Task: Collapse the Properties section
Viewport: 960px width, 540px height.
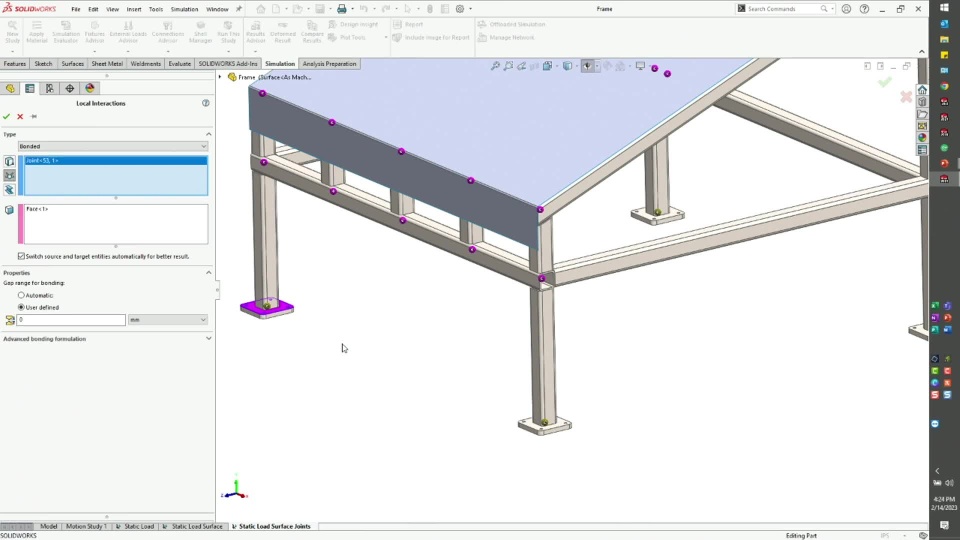Action: point(208,272)
